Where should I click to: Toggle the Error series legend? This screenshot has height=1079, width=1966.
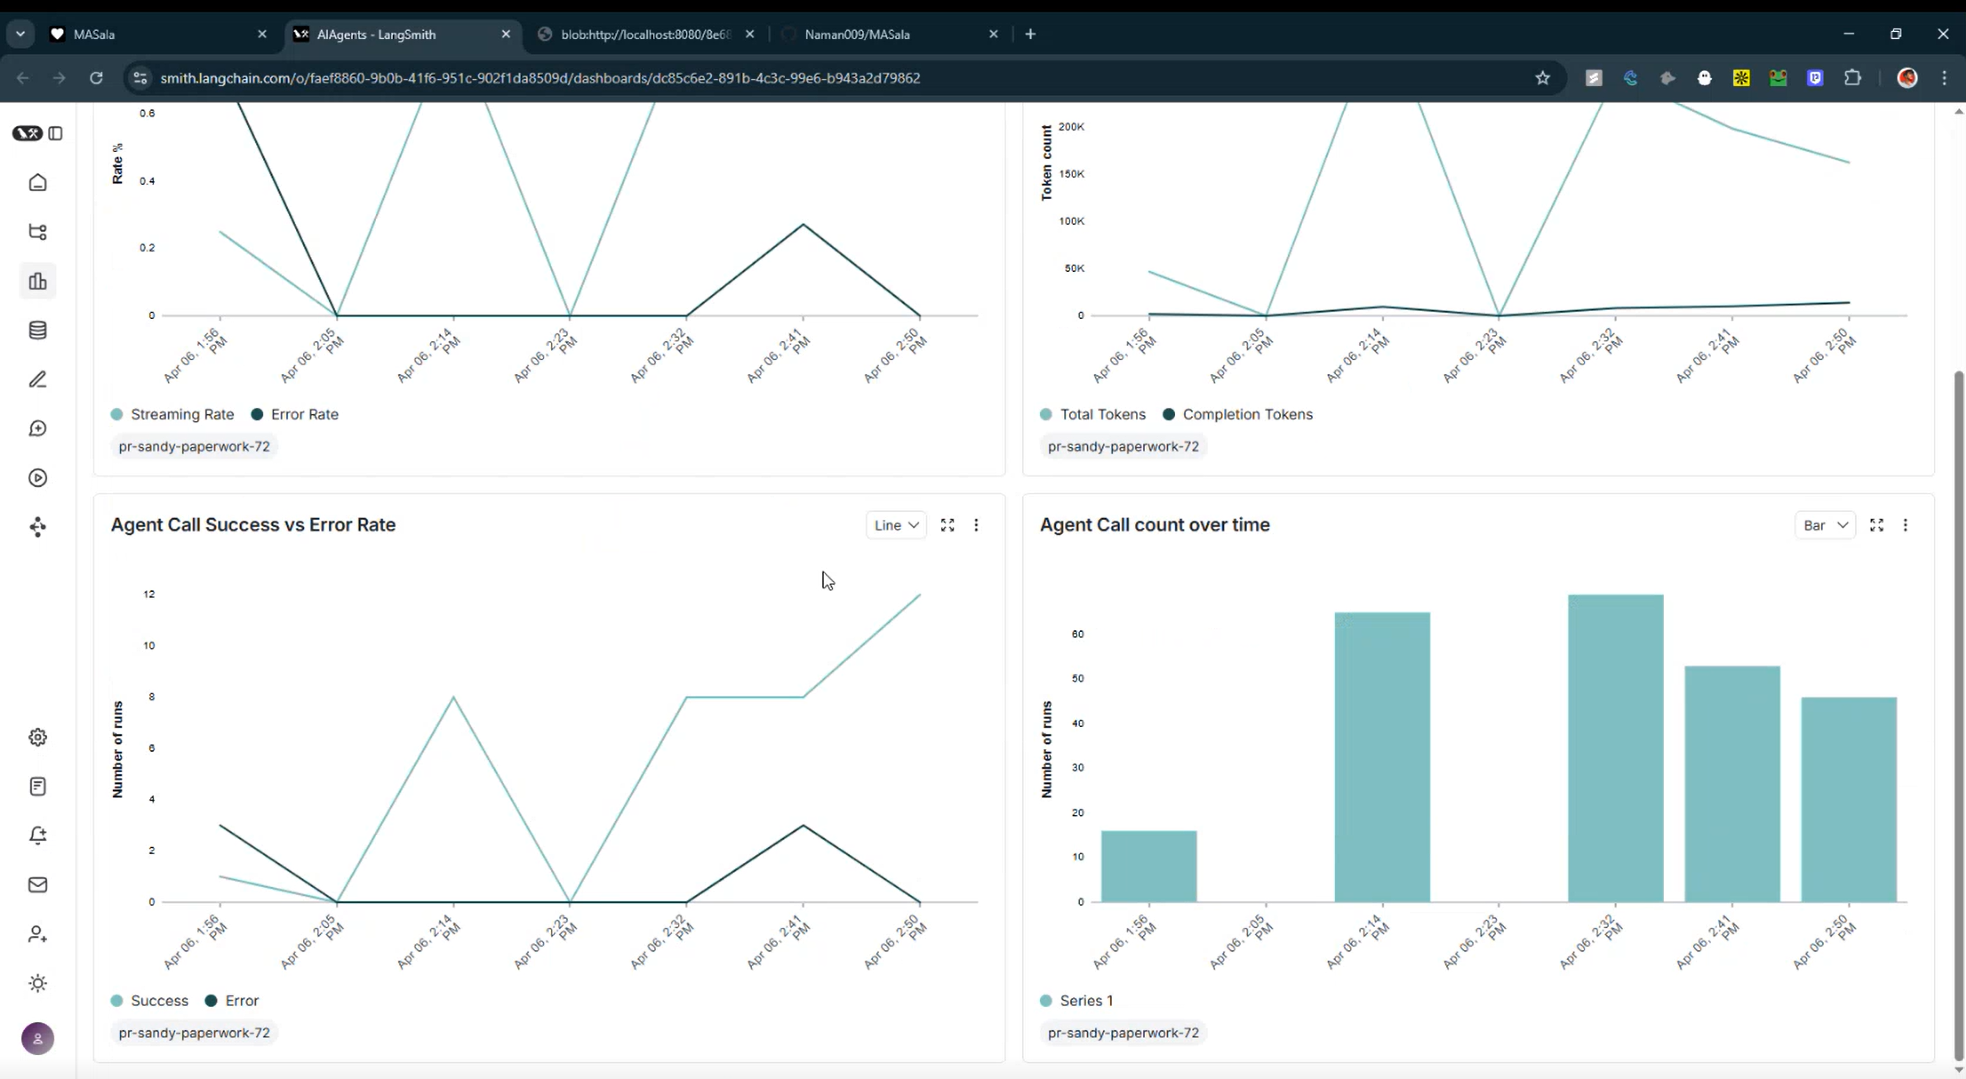coord(232,1000)
